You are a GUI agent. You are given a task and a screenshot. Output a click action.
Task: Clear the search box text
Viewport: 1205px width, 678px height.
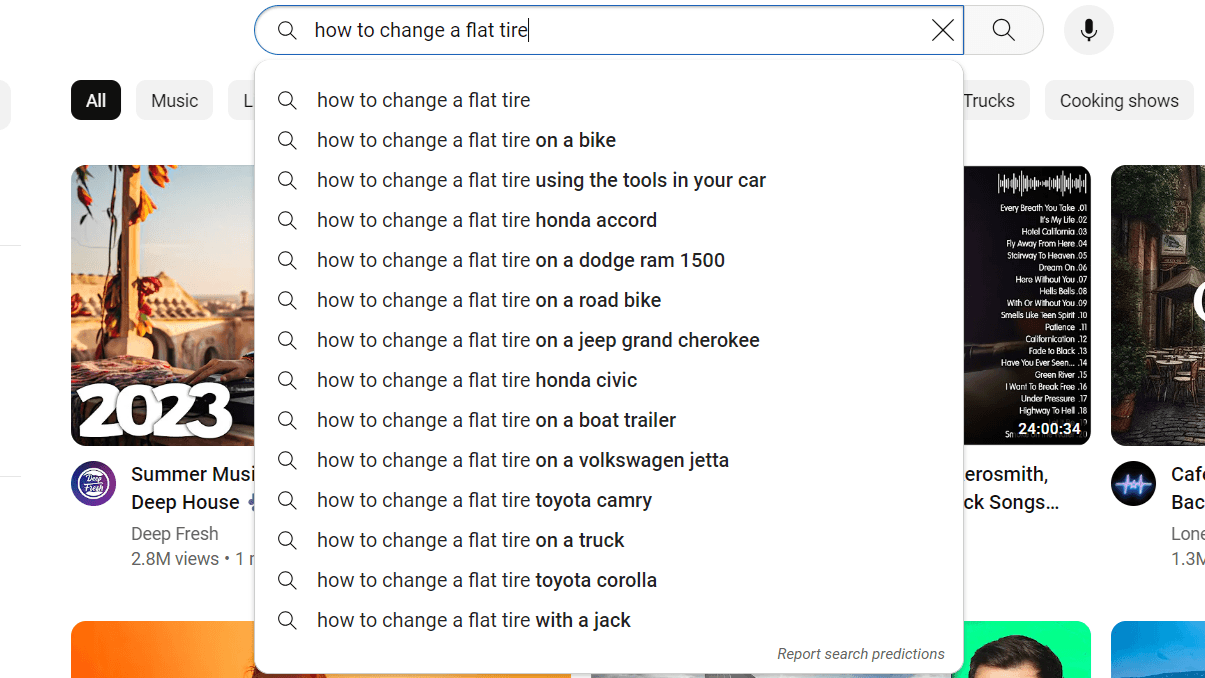[942, 30]
